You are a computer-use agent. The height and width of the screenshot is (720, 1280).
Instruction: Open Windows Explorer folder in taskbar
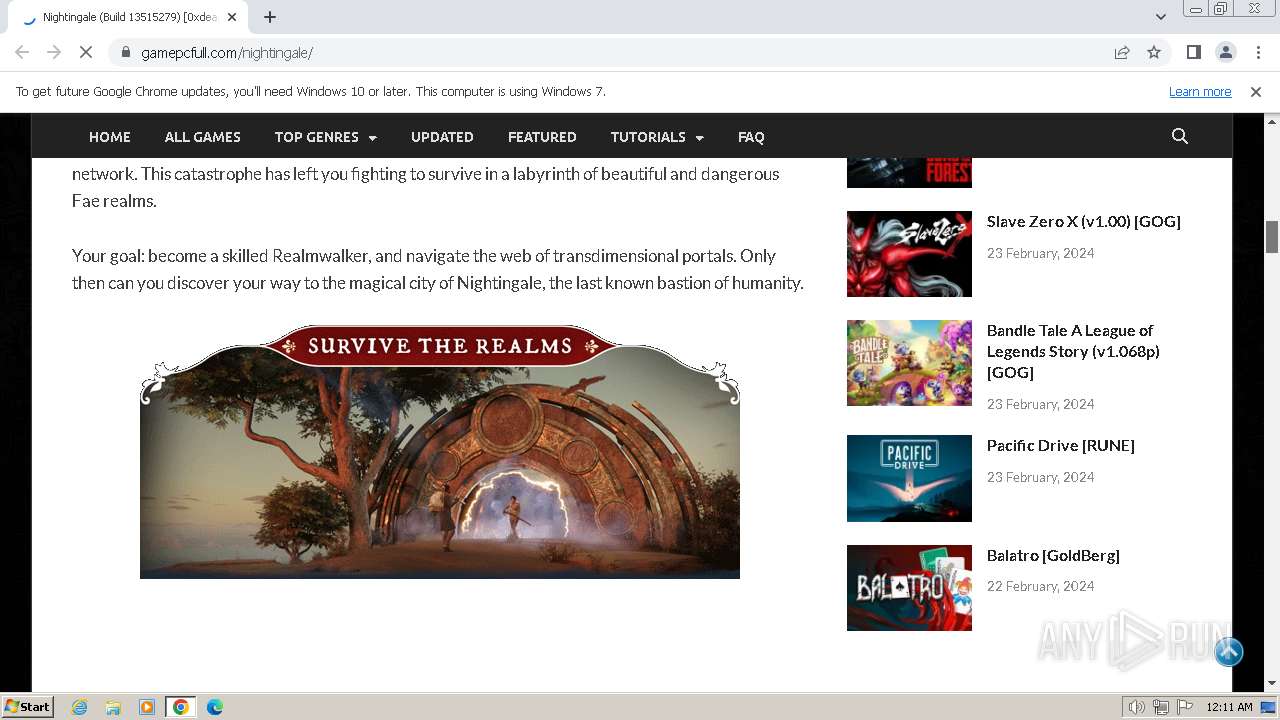coord(113,707)
